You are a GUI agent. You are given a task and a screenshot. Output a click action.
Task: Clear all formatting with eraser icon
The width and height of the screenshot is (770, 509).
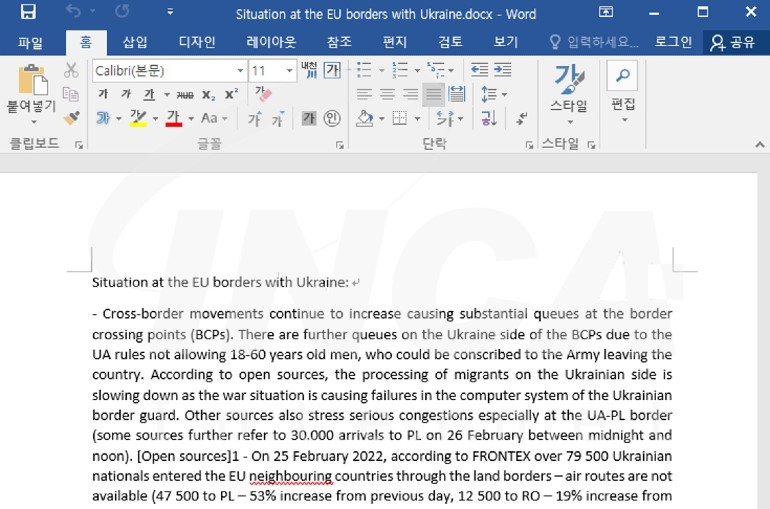pos(263,94)
